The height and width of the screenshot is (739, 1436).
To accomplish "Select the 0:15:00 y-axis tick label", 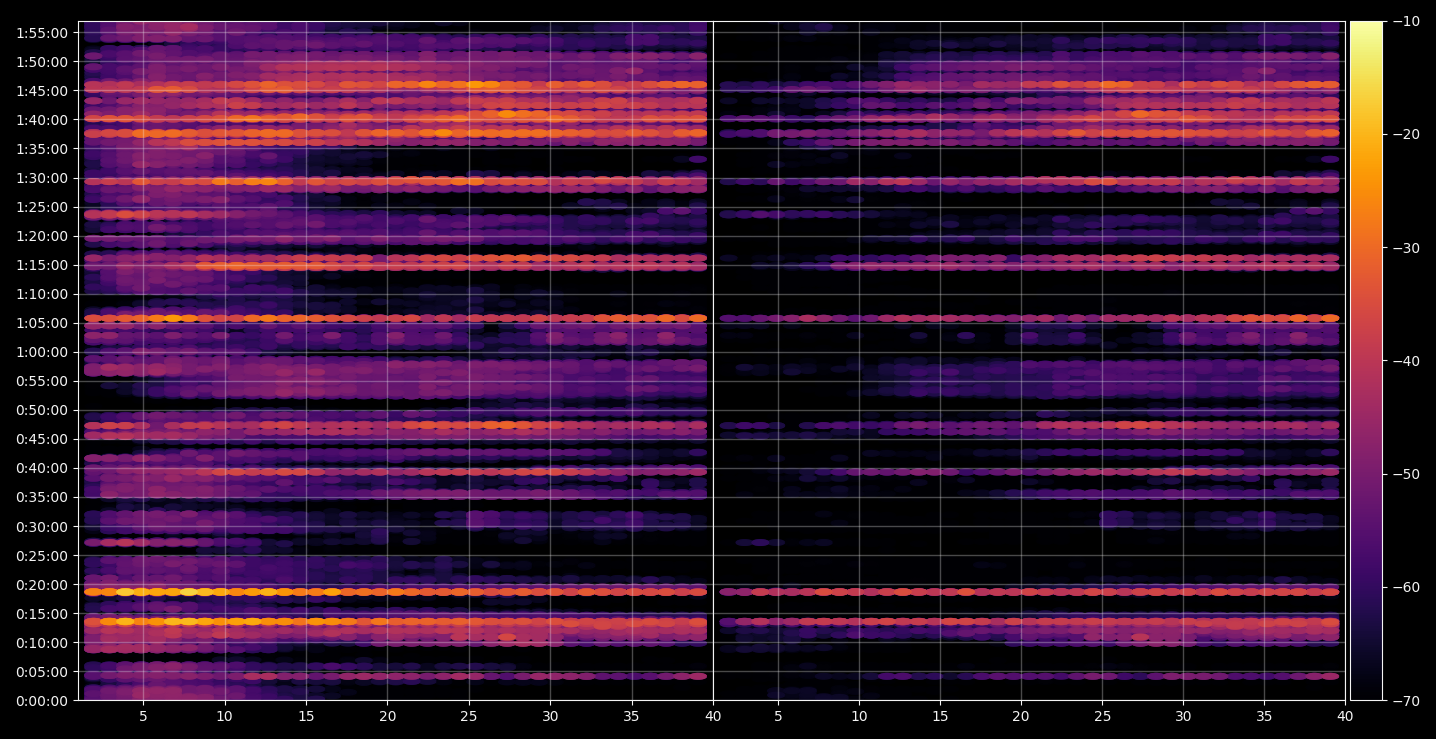I will tap(42, 613).
